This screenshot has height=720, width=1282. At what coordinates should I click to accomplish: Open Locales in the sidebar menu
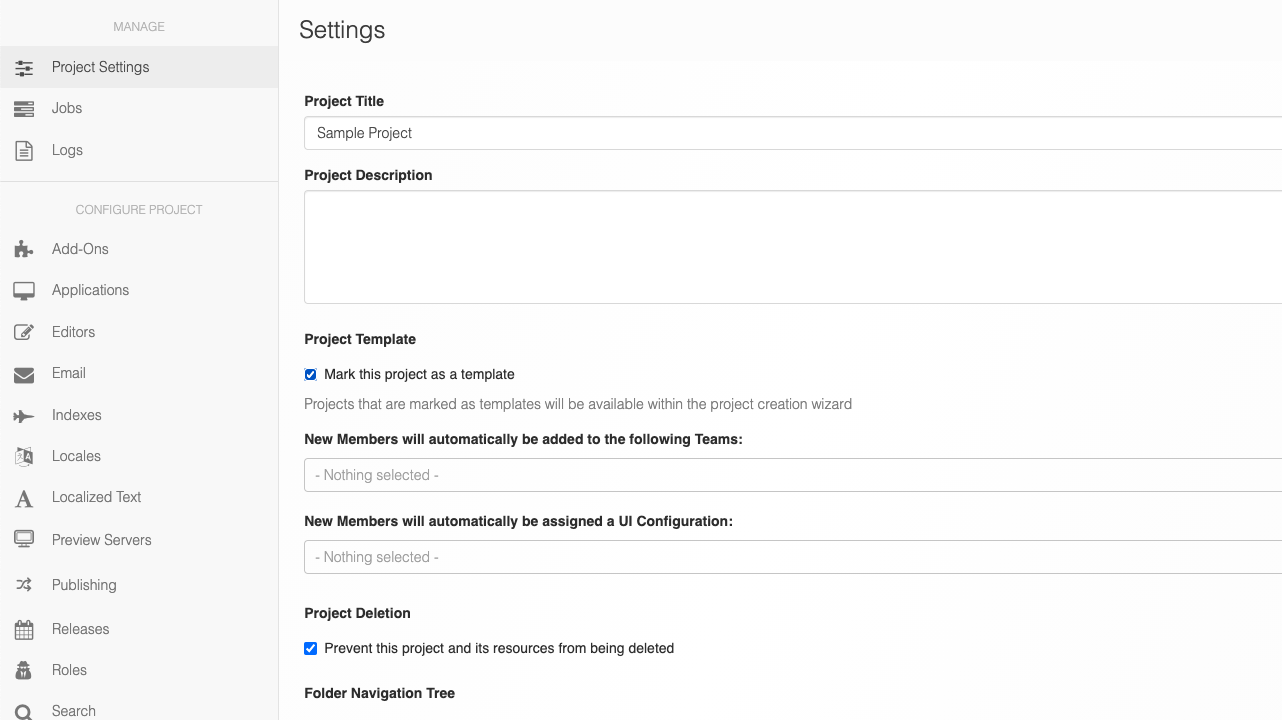point(76,456)
